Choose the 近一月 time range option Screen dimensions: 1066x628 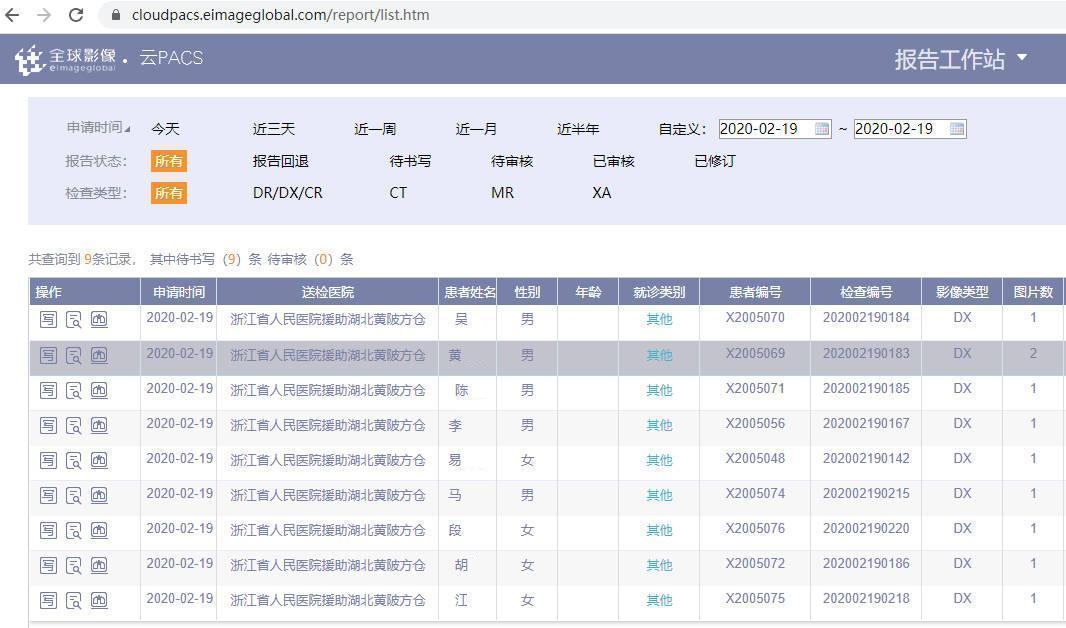click(476, 129)
